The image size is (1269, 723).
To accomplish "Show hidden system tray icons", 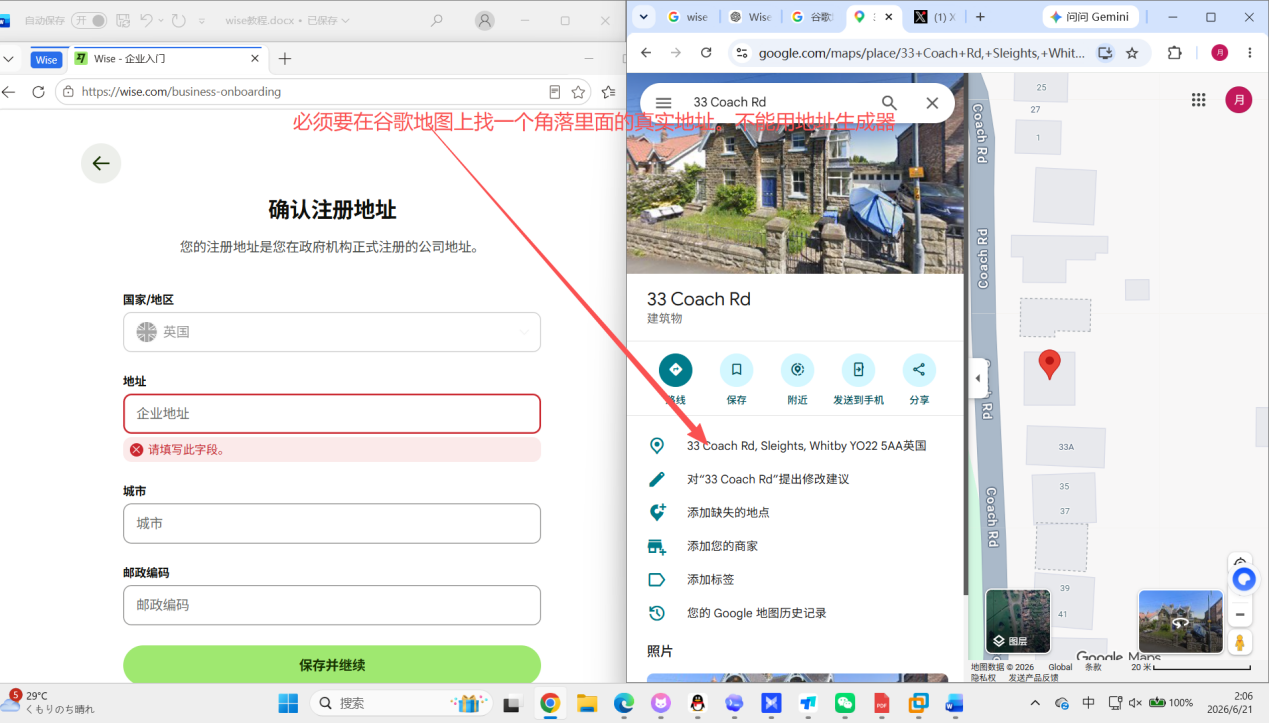I will click(x=1037, y=702).
